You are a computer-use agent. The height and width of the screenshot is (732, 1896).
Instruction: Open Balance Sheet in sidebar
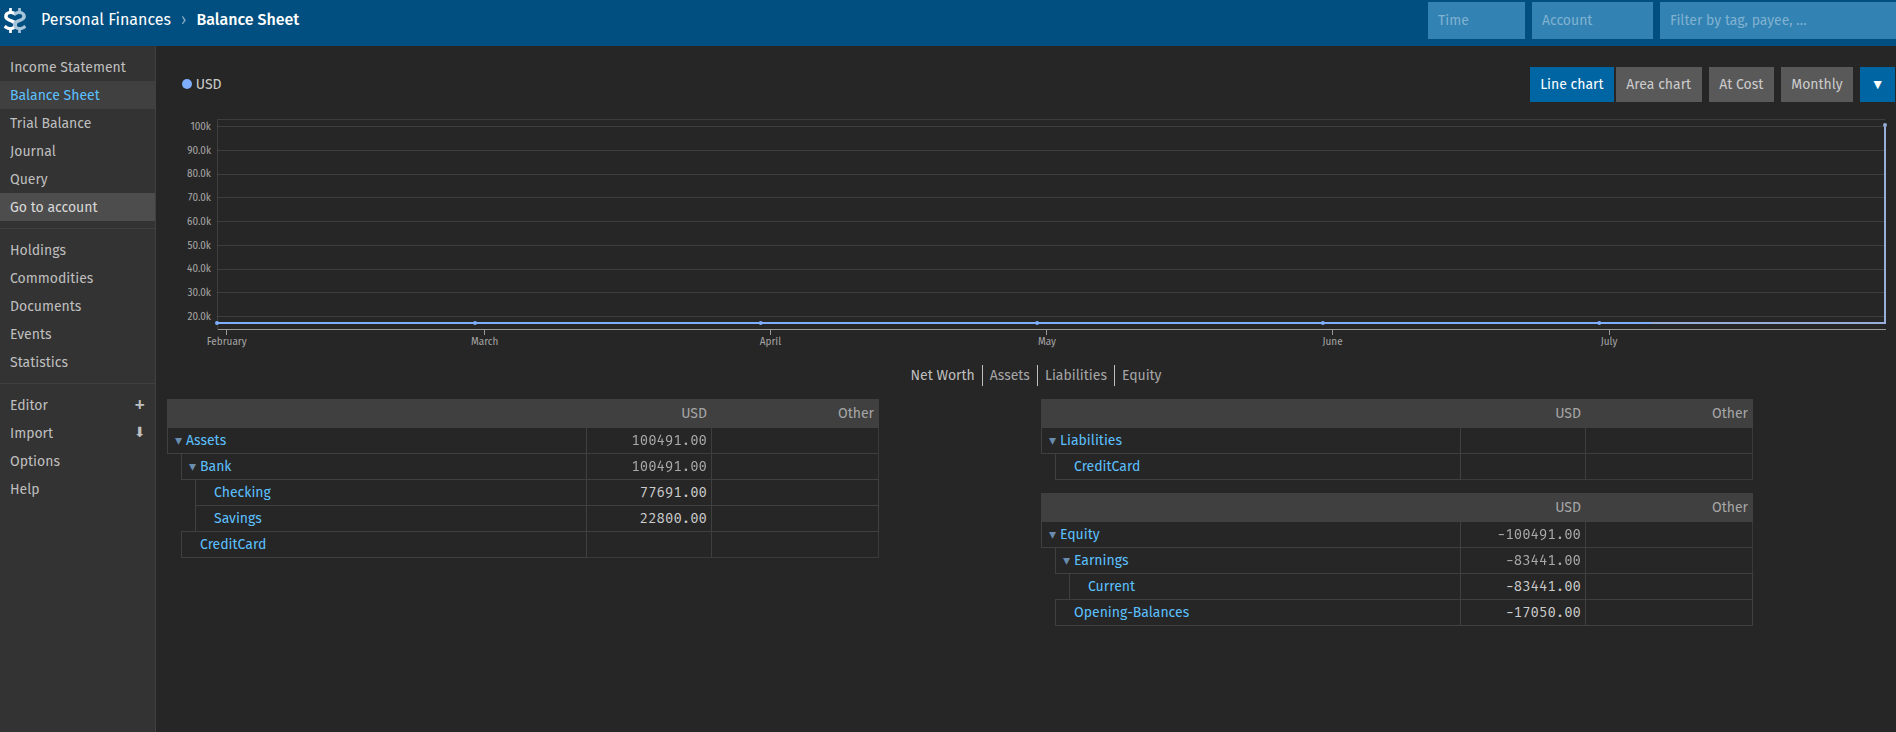tap(77, 95)
